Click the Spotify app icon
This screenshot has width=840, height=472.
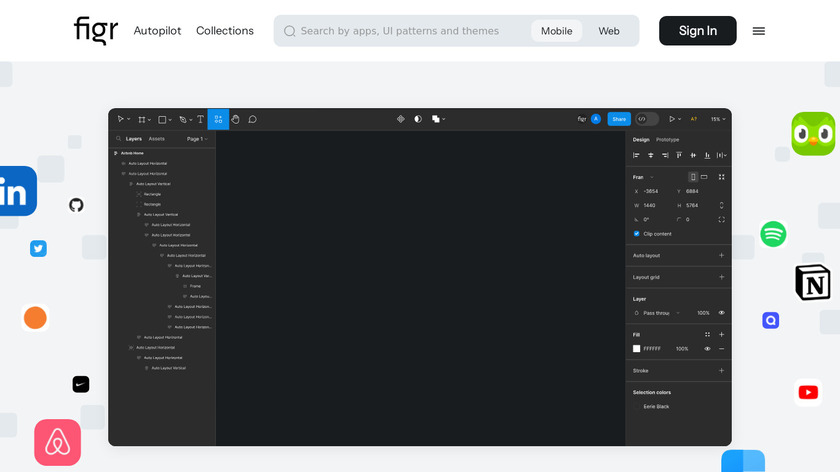tap(772, 234)
